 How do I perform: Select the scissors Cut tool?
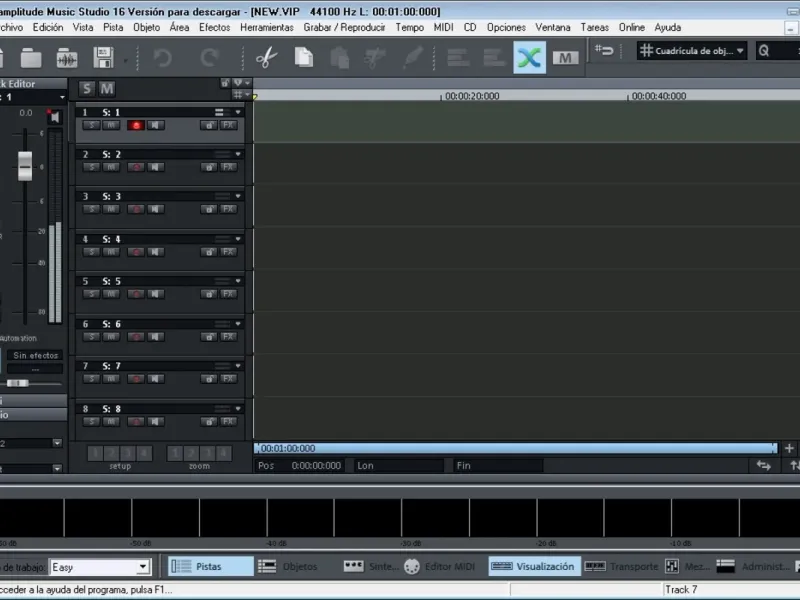point(266,58)
